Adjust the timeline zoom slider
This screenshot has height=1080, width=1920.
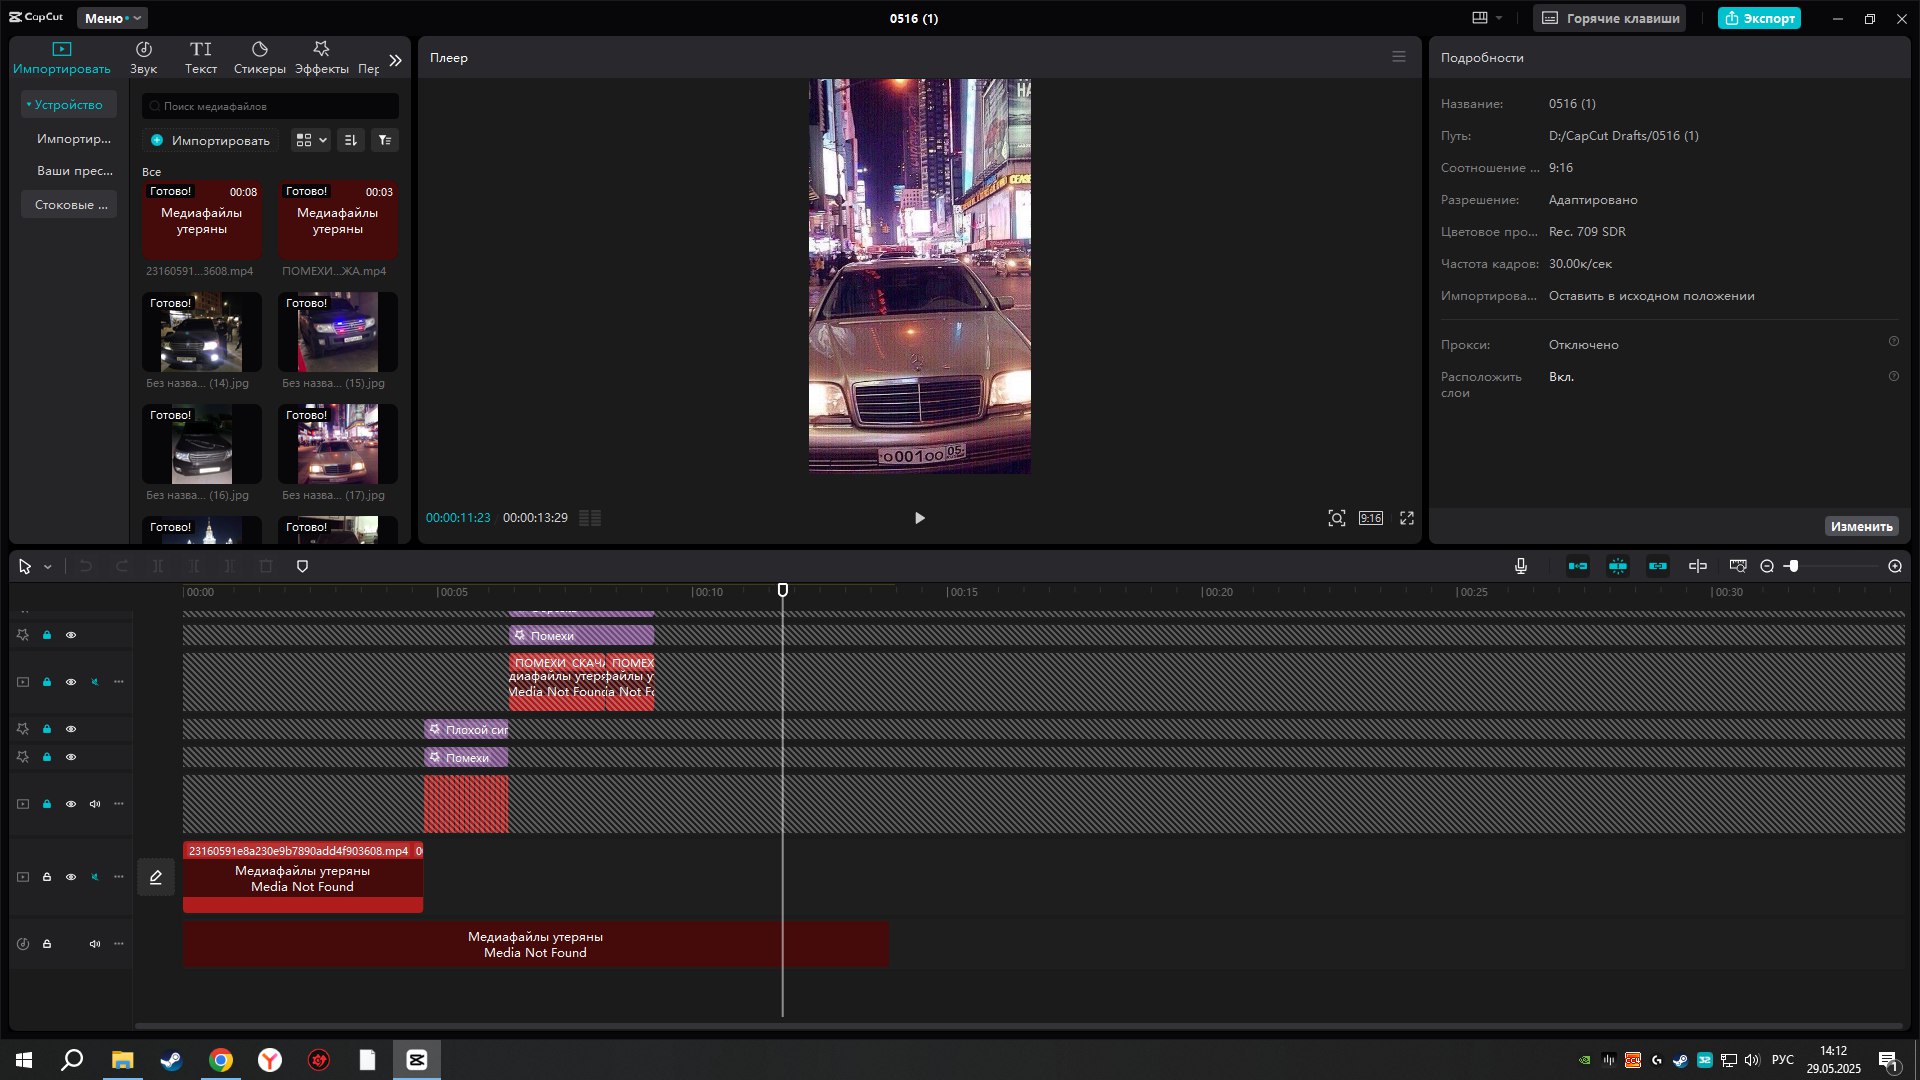(1794, 566)
